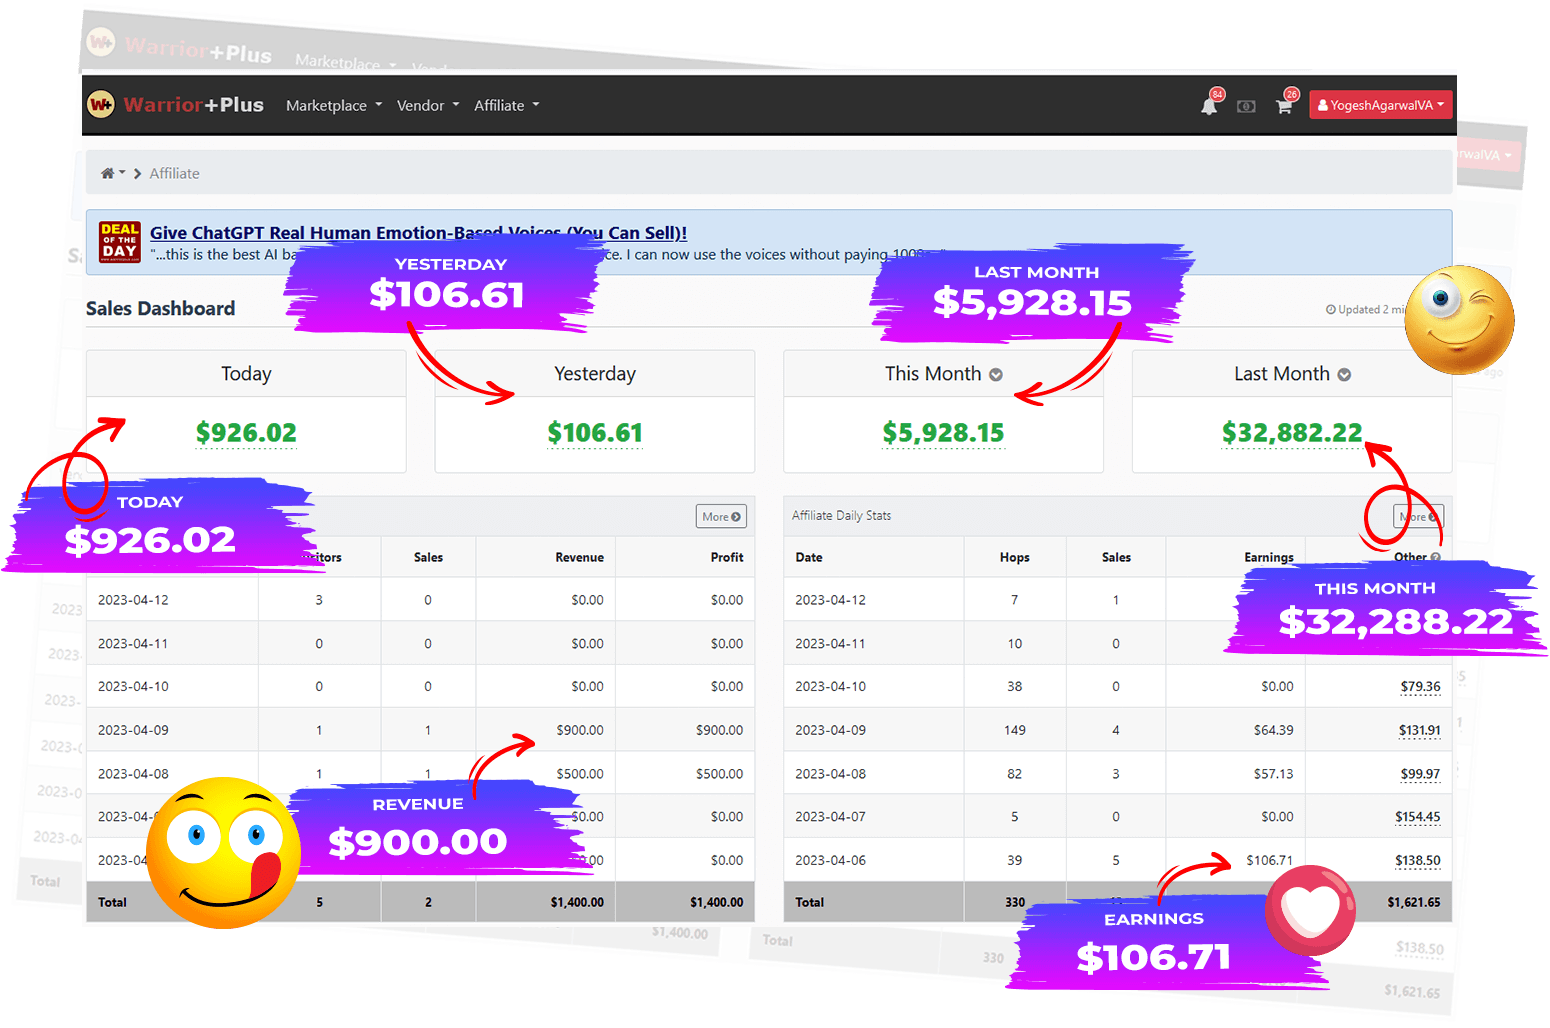Expand the Last Month period selector

[1344, 374]
